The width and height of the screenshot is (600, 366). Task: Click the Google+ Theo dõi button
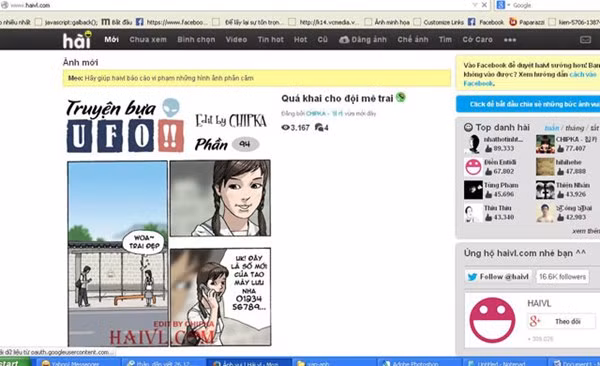[x=561, y=322]
